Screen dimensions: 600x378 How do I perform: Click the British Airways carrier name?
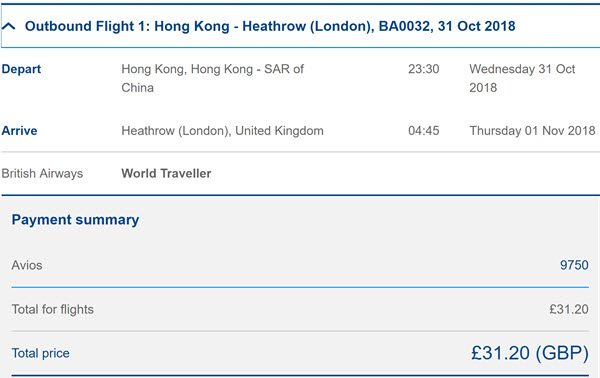[42, 174]
